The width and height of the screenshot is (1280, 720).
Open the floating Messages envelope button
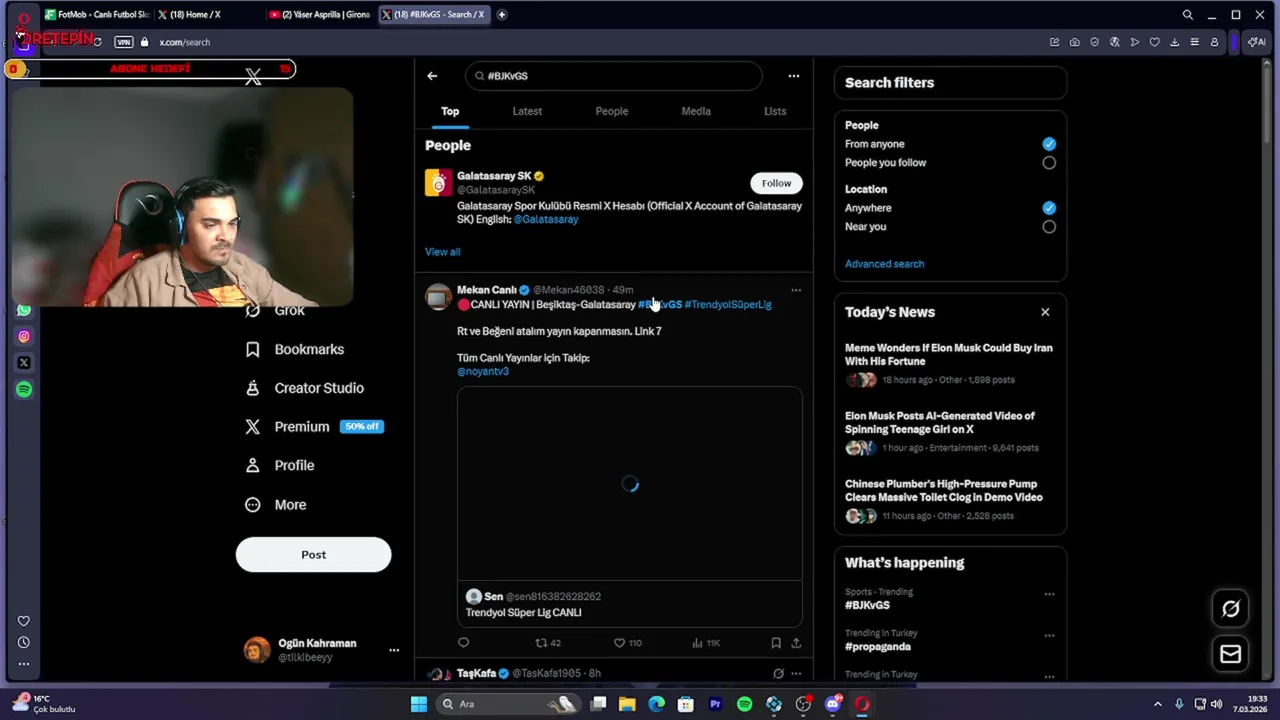pyautogui.click(x=1231, y=654)
